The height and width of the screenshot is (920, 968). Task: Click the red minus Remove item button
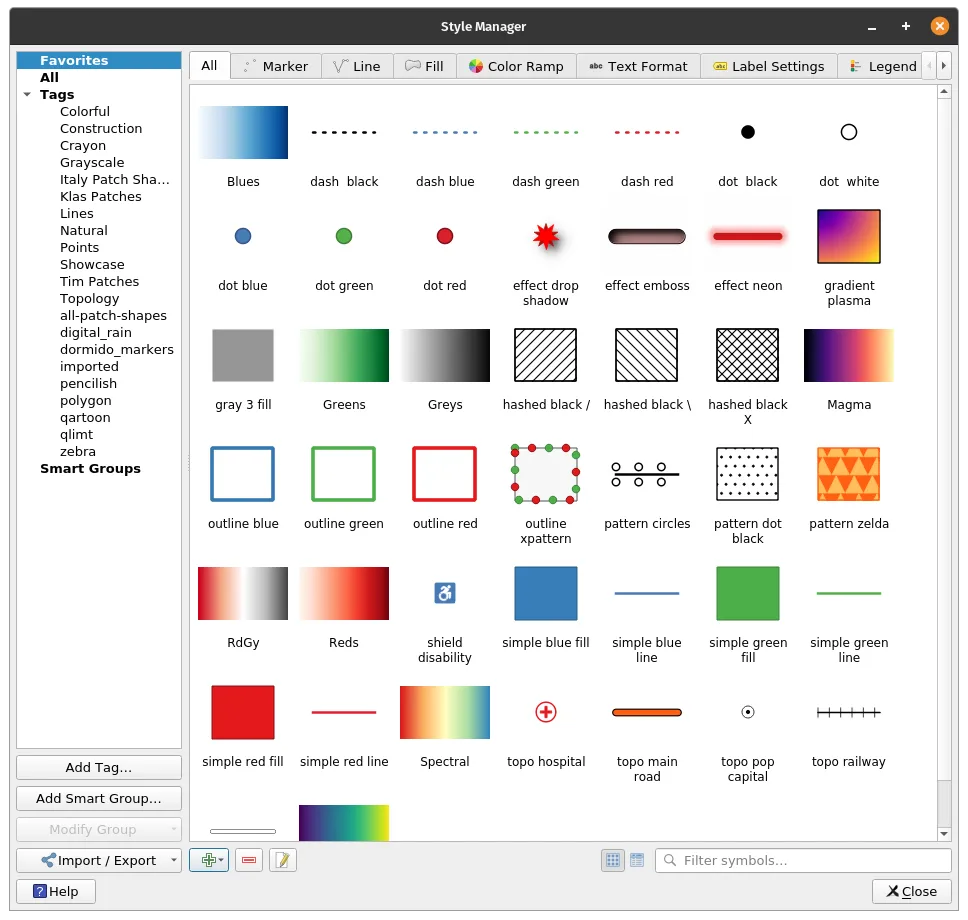pos(249,860)
